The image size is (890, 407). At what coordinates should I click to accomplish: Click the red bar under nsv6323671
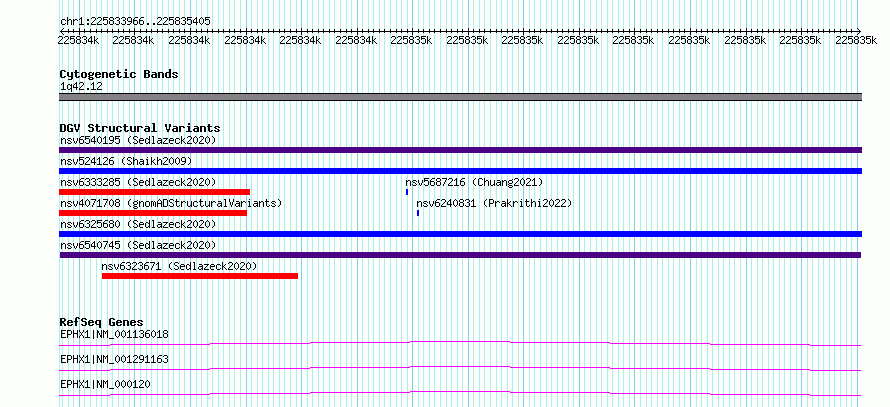pos(200,276)
